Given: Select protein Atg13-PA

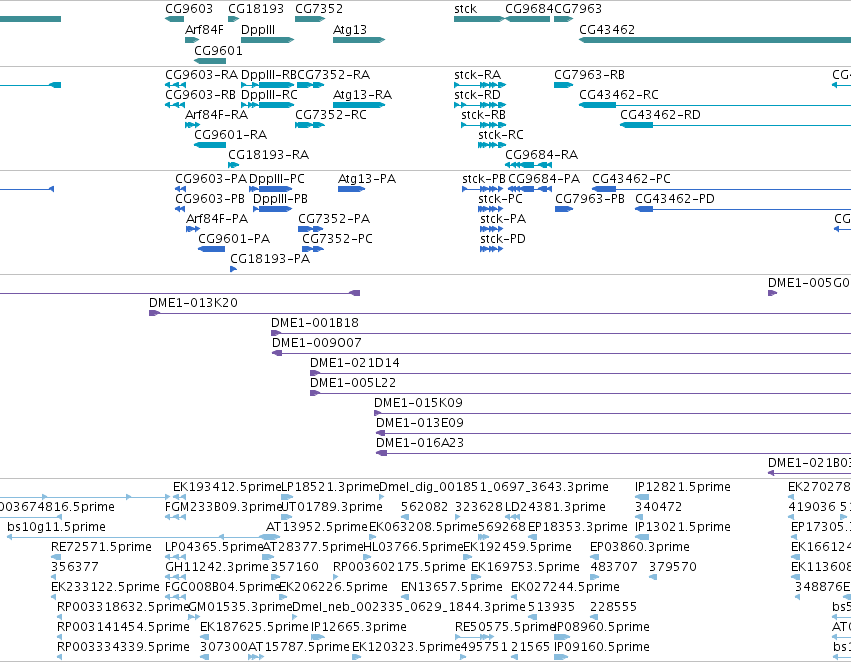Looking at the screenshot, I should pos(351,189).
